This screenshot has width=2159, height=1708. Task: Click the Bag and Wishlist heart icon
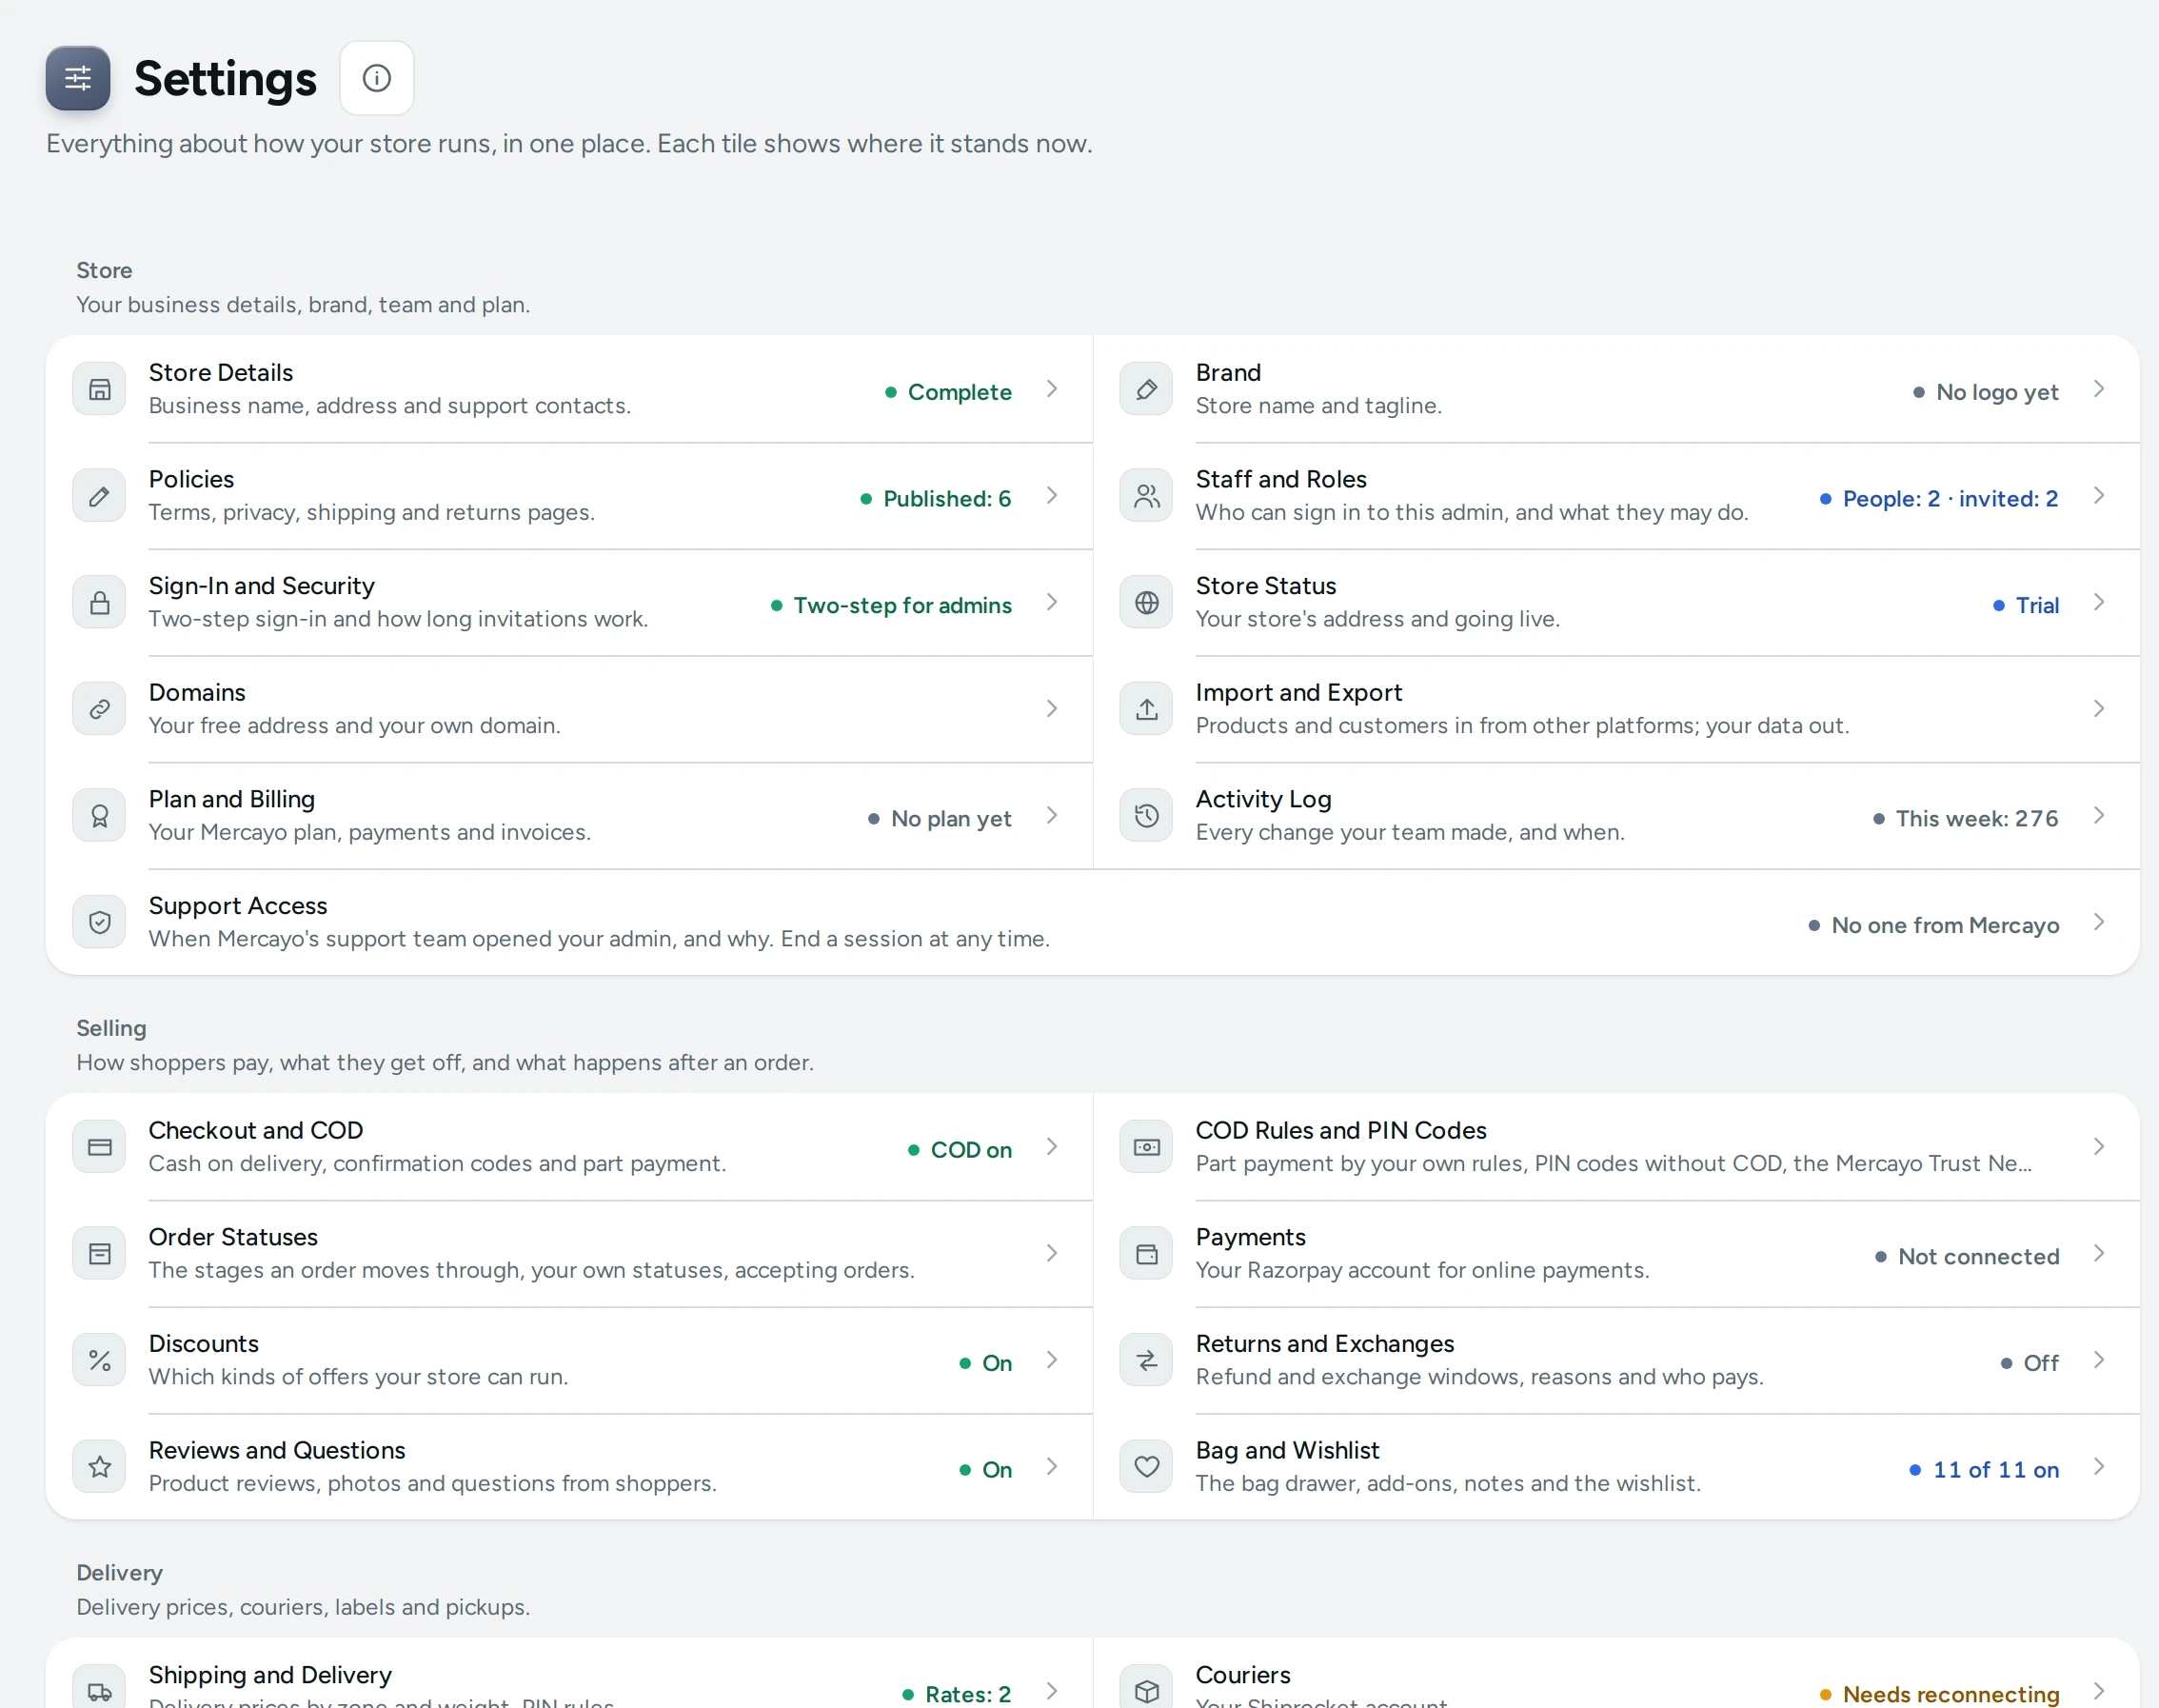tap(1146, 1467)
